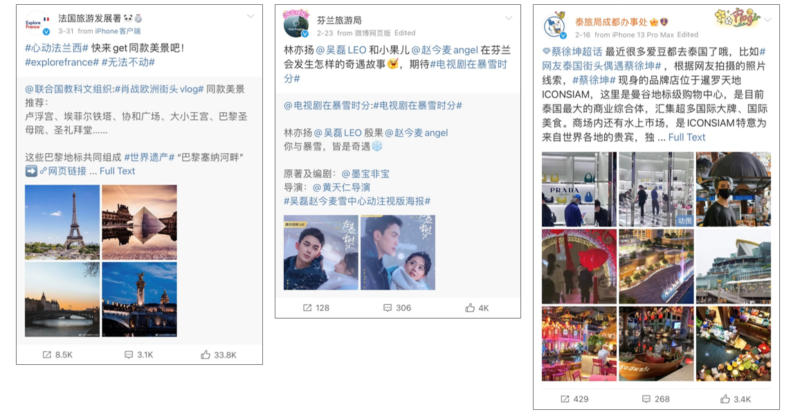Click comment icon with 3.1K count
800x412 pixels.
click(129, 355)
